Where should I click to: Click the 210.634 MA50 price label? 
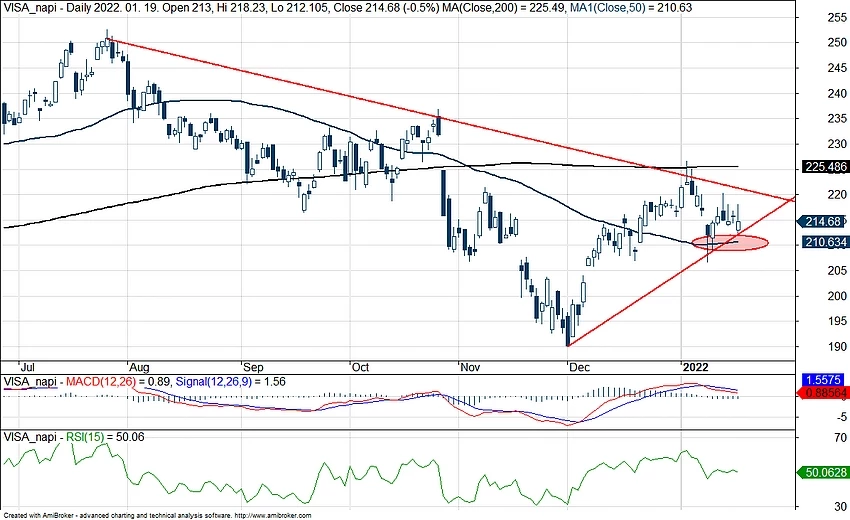(825, 242)
